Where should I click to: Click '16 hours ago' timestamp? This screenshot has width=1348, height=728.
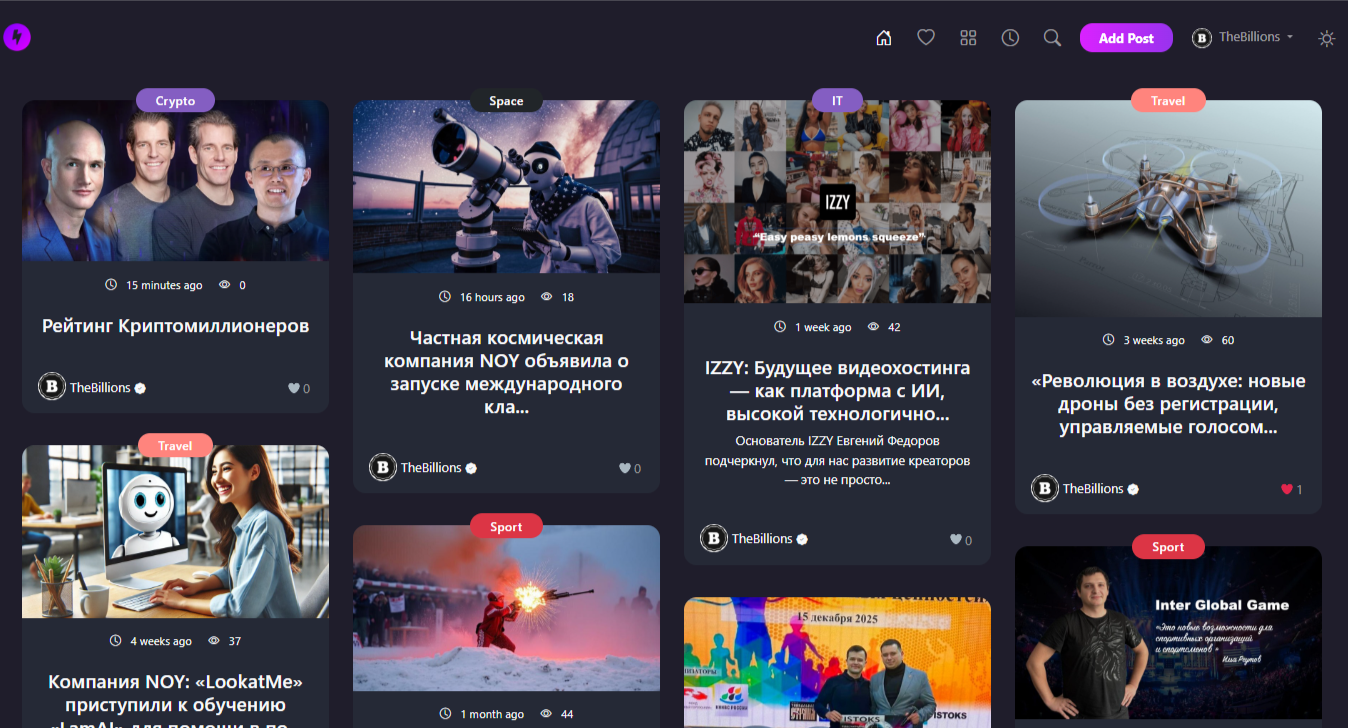pyautogui.click(x=492, y=297)
